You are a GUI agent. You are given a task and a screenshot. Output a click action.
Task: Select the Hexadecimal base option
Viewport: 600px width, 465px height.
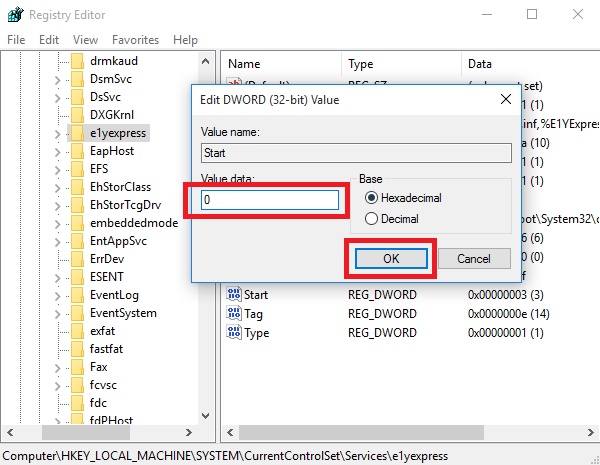pos(403,198)
